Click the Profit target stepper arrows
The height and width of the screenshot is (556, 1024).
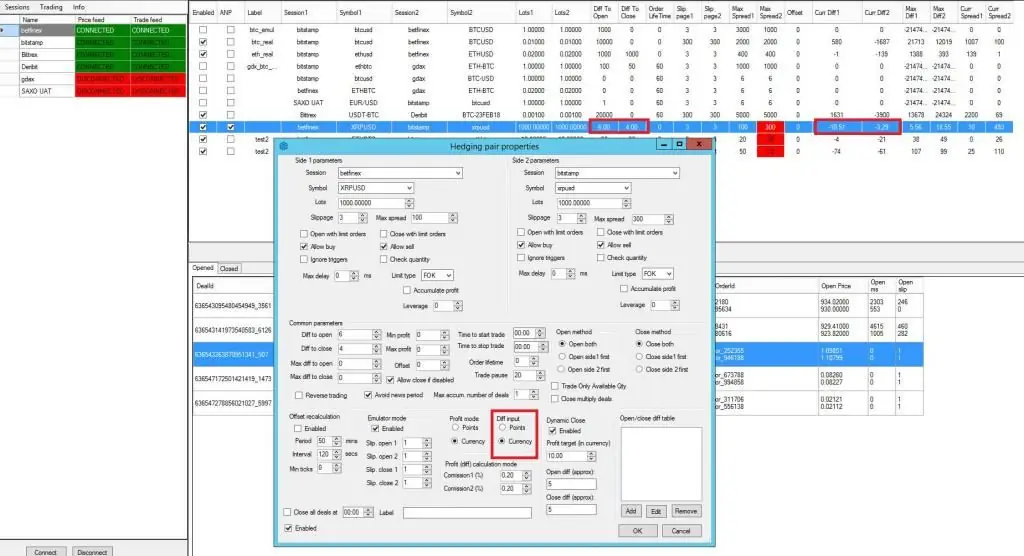tap(591, 456)
